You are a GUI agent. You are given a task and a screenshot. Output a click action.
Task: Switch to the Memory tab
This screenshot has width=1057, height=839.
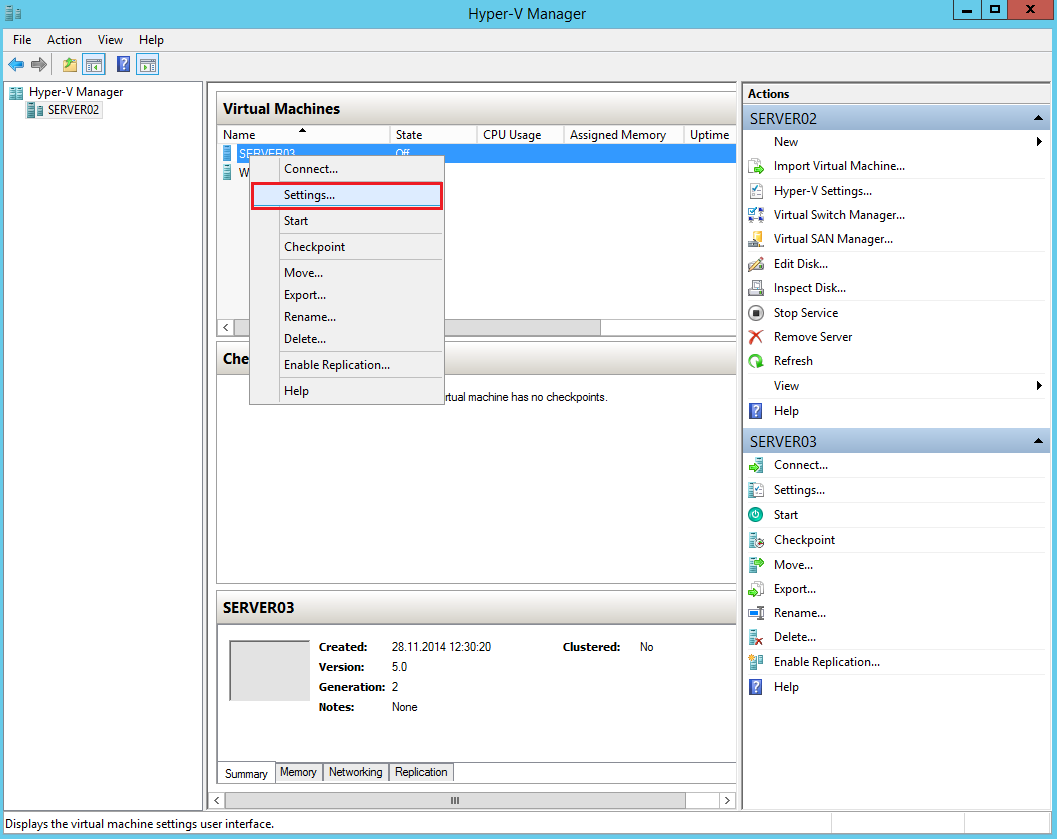[298, 772]
